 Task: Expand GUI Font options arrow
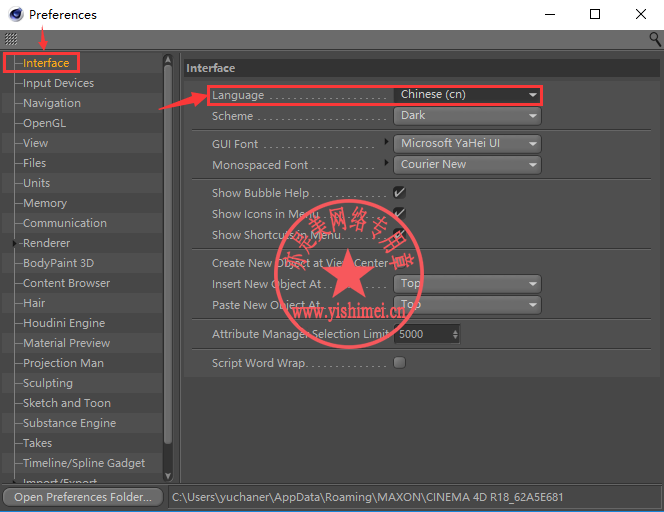[x=386, y=141]
